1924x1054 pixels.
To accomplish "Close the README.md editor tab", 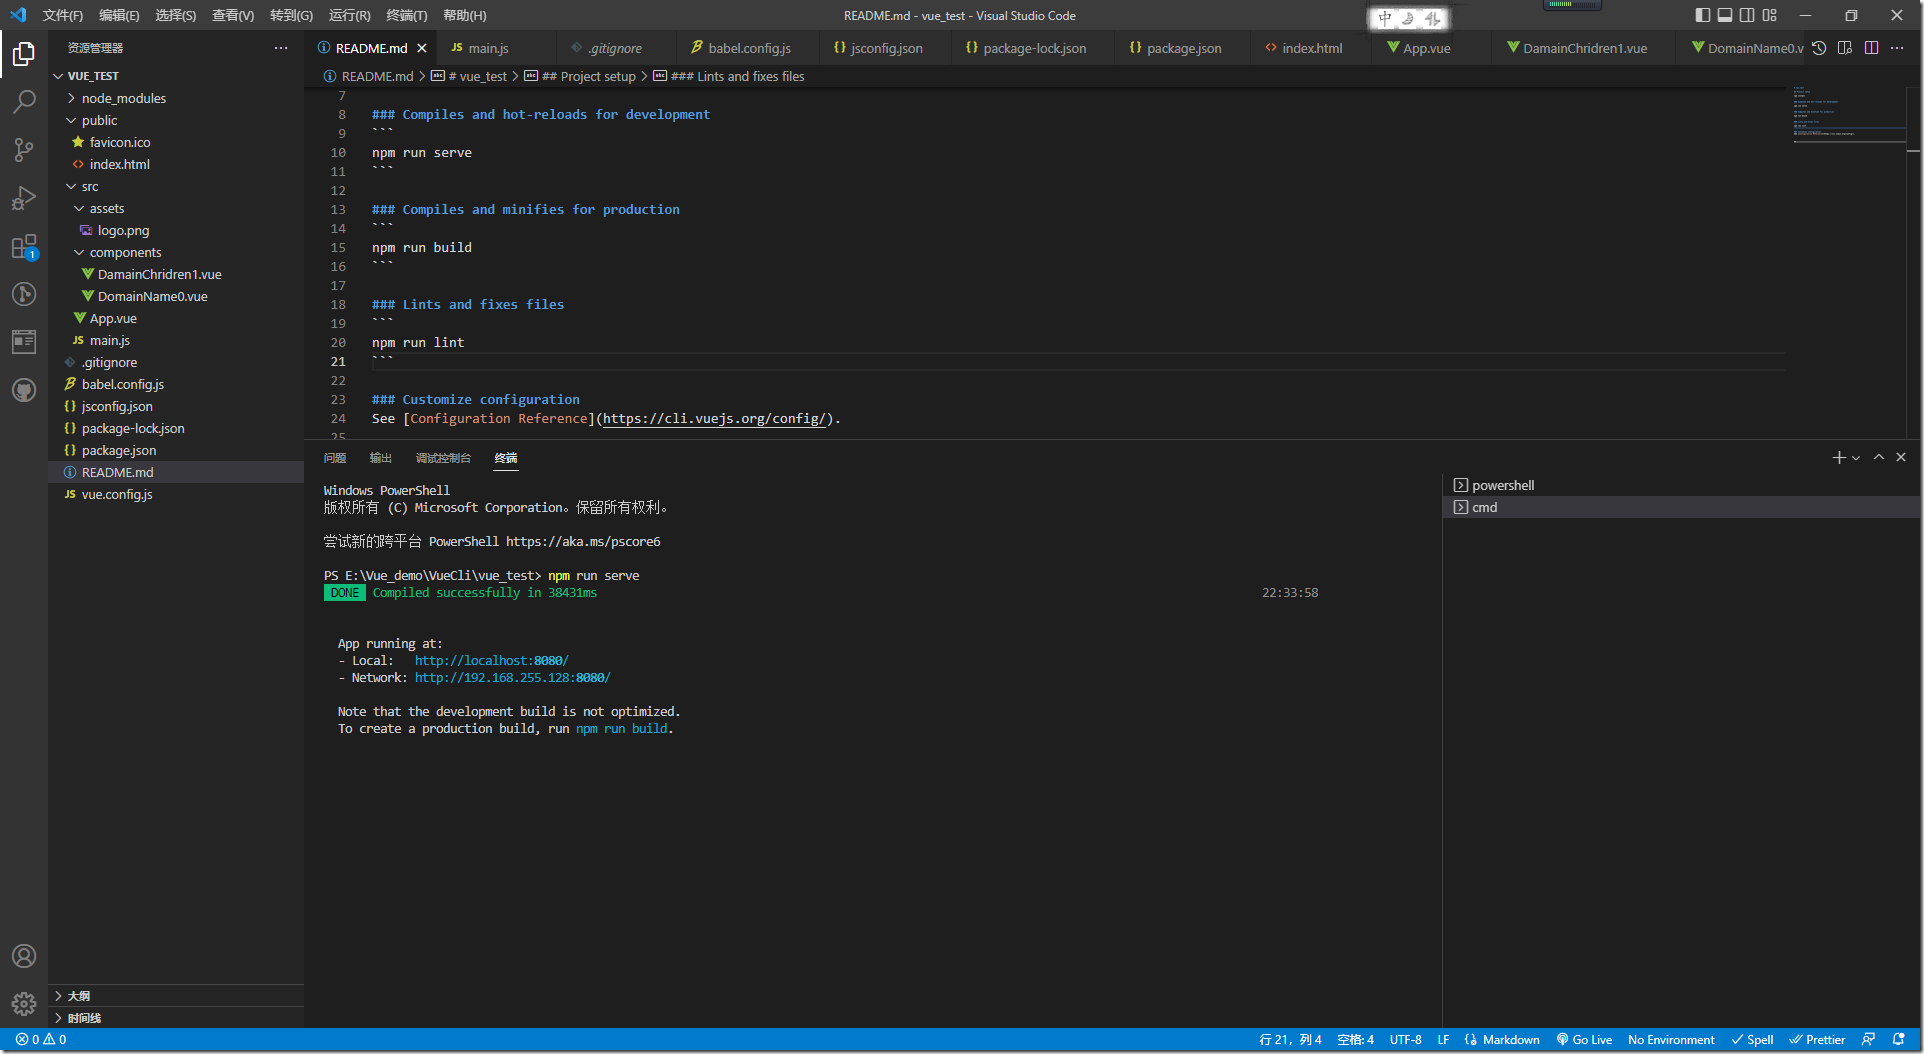I will coord(422,48).
